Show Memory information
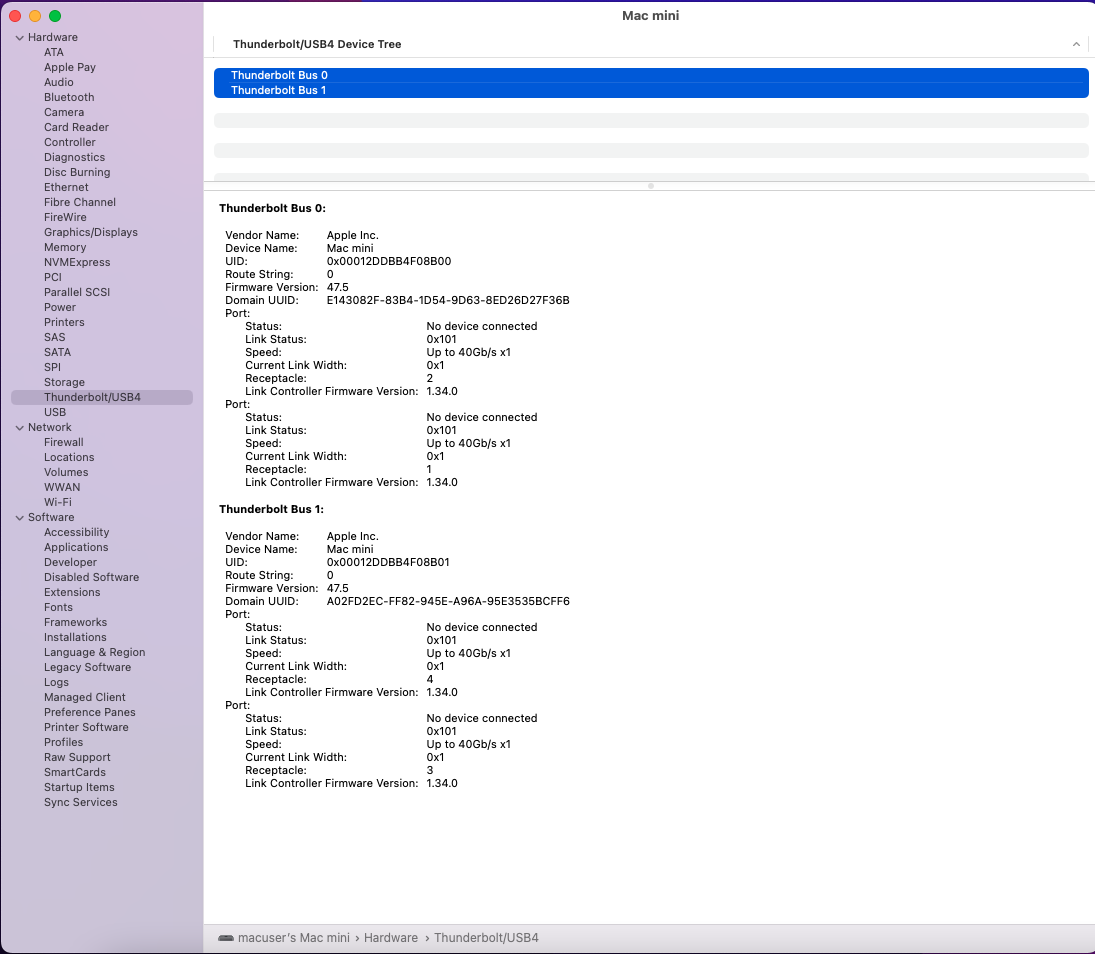The height and width of the screenshot is (954, 1095). click(x=65, y=247)
